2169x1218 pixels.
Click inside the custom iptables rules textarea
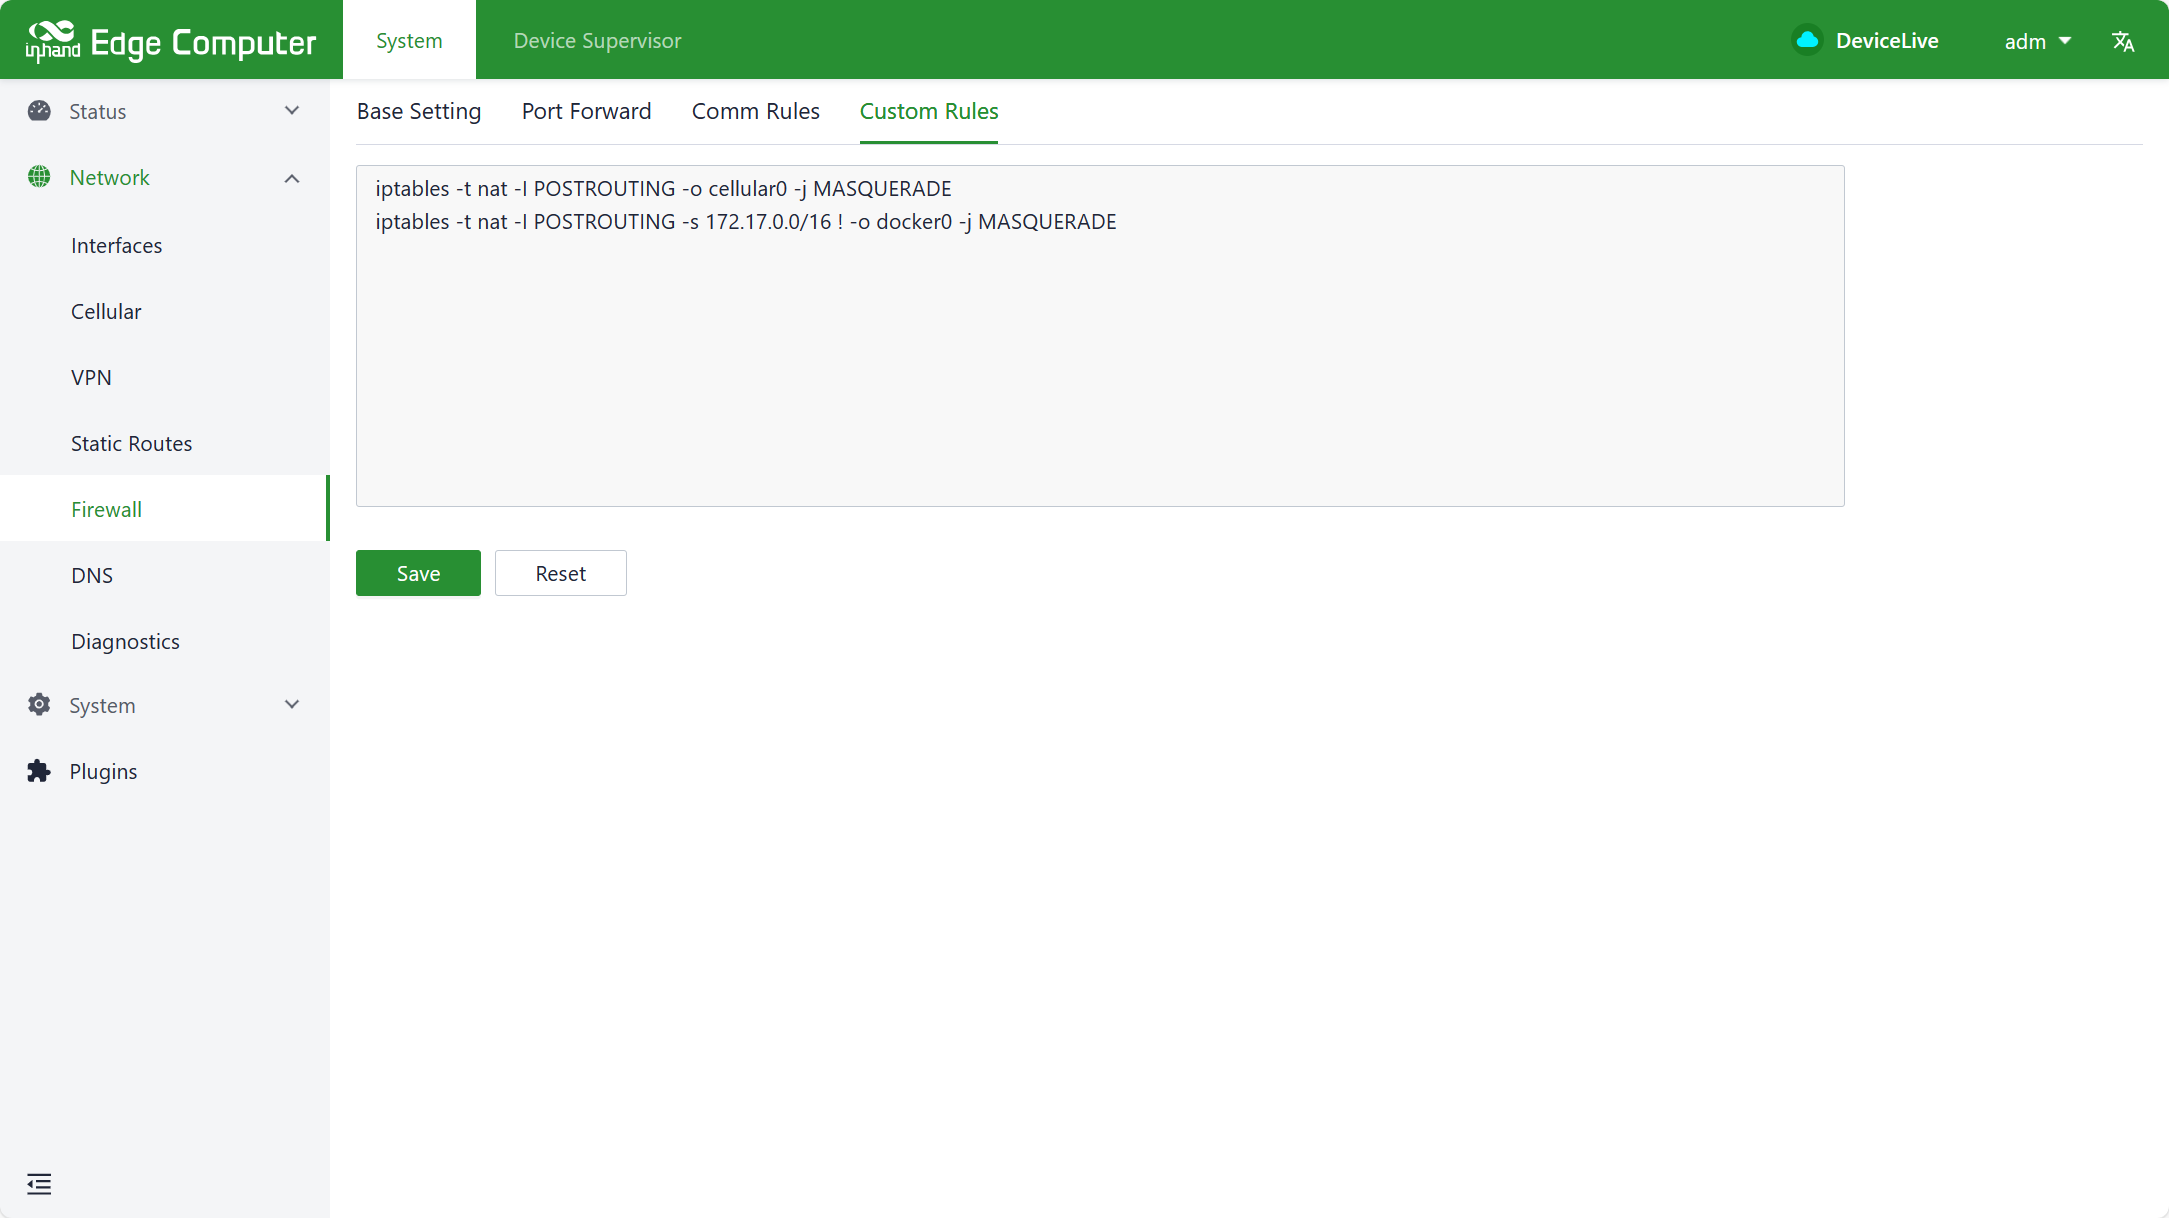click(1100, 360)
